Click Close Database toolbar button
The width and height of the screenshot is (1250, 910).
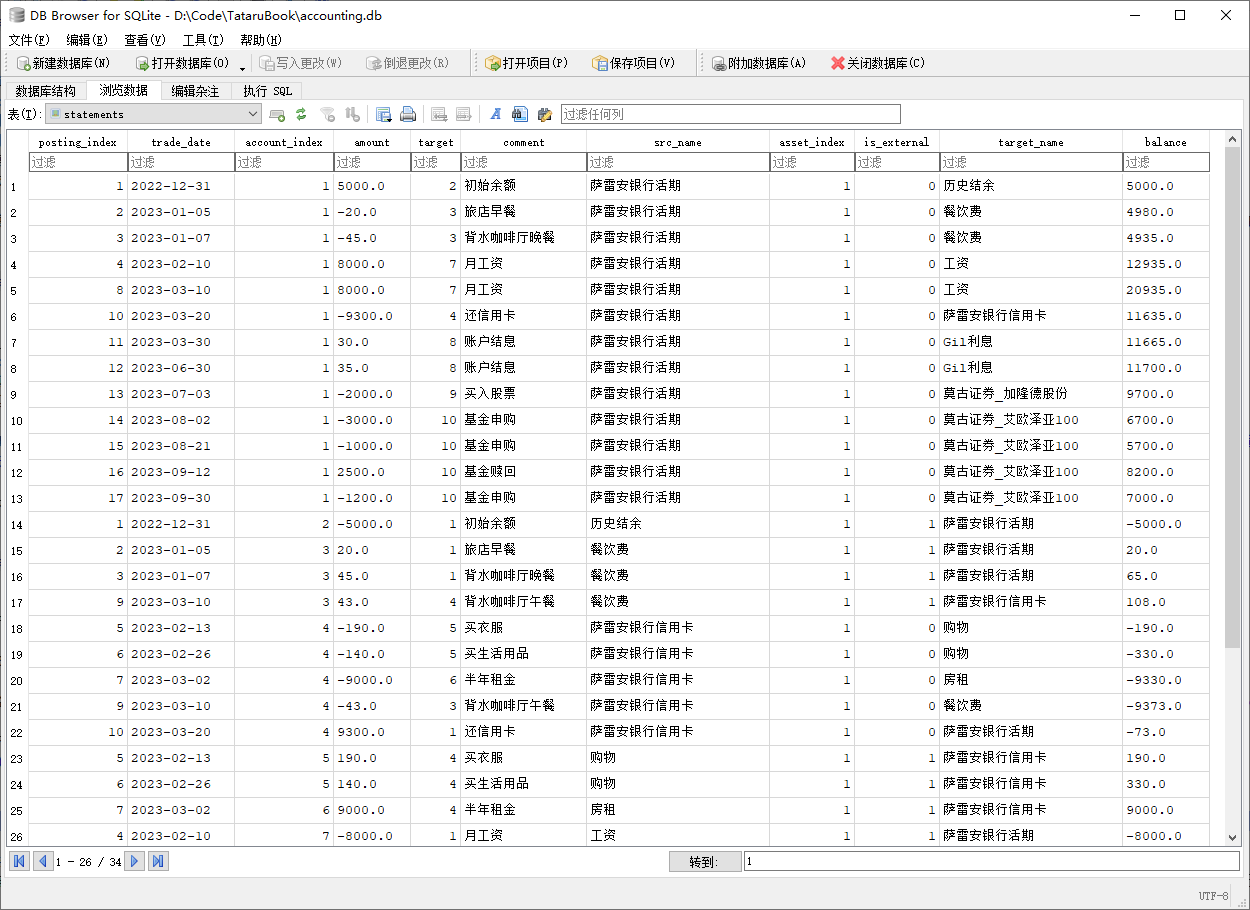(877, 63)
